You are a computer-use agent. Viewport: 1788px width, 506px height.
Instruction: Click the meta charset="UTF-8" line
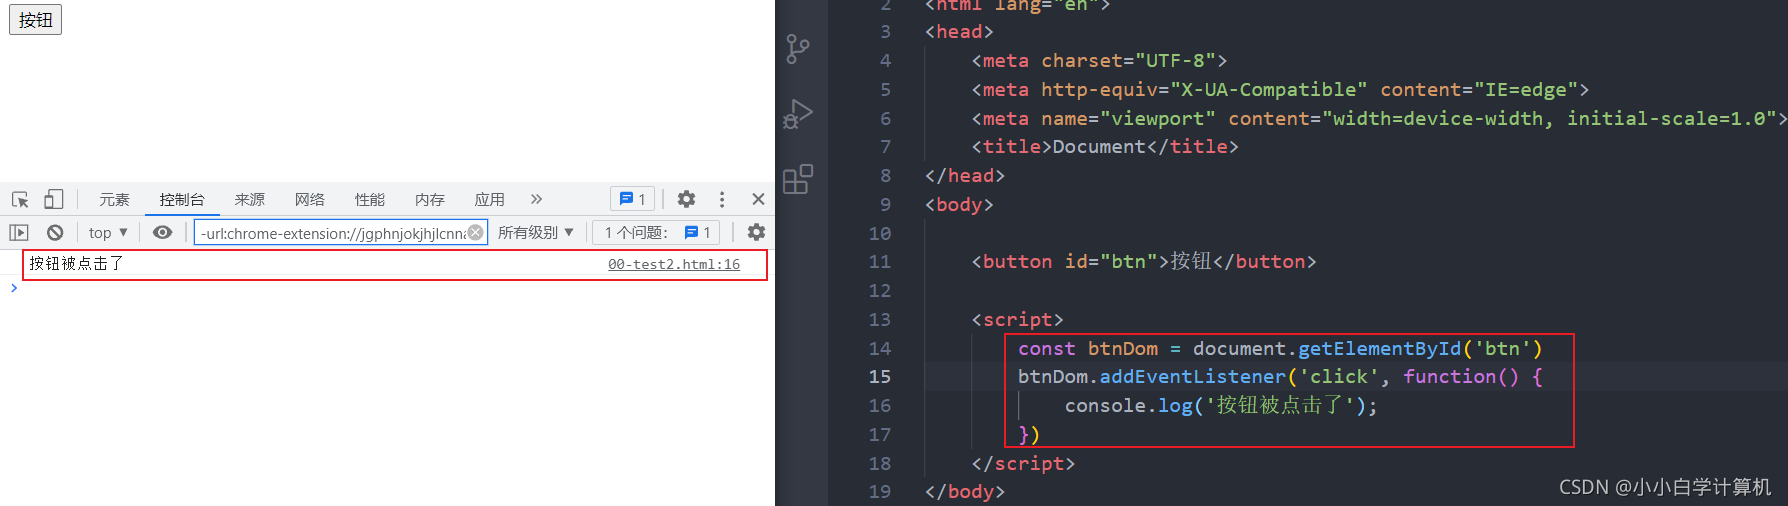pos(1099,61)
